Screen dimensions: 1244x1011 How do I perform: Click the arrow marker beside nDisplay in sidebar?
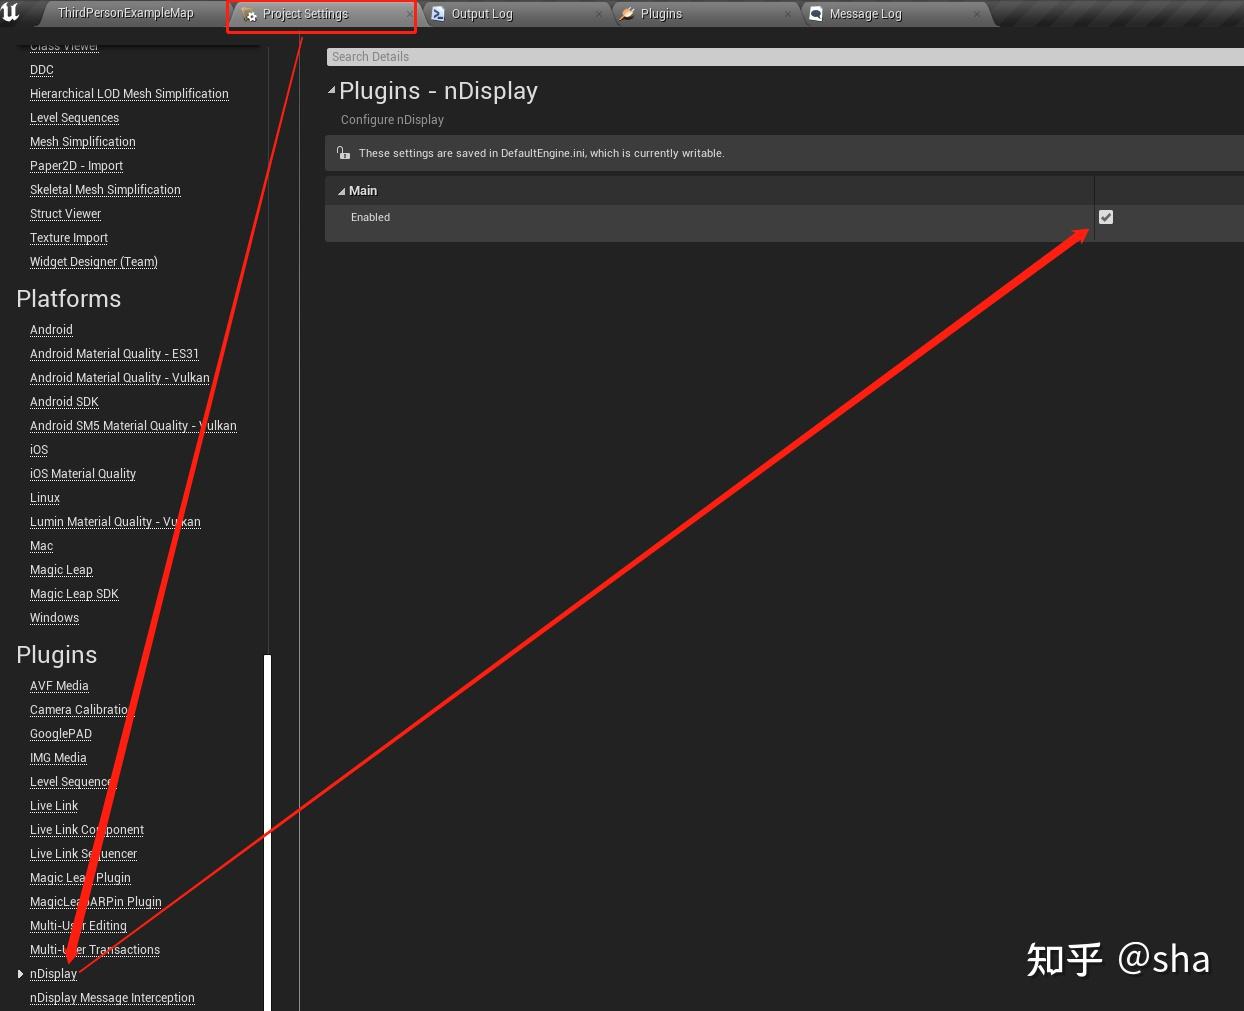[x=20, y=974]
